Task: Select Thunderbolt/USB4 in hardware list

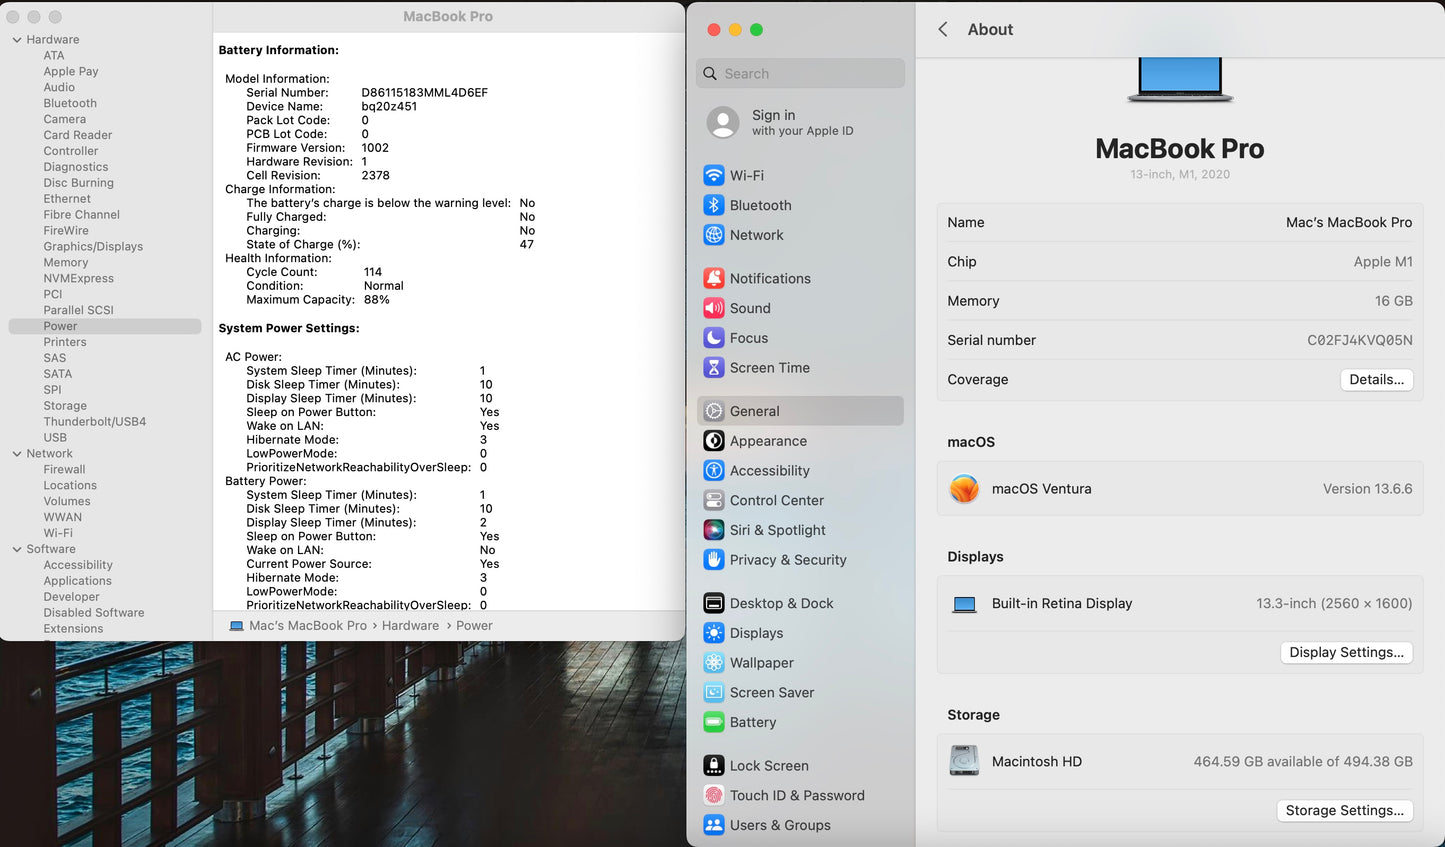Action: point(95,422)
